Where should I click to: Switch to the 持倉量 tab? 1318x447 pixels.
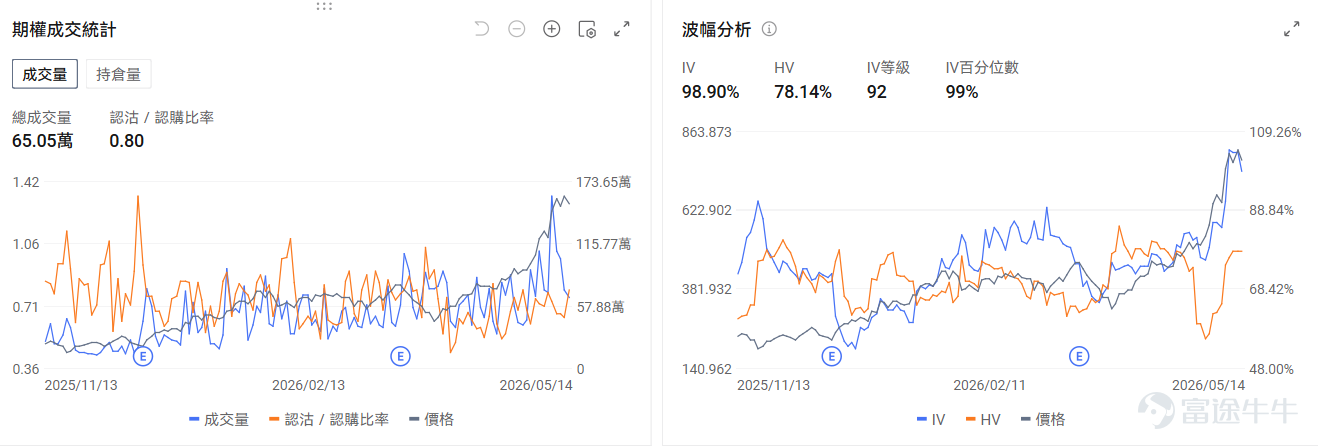[118, 74]
